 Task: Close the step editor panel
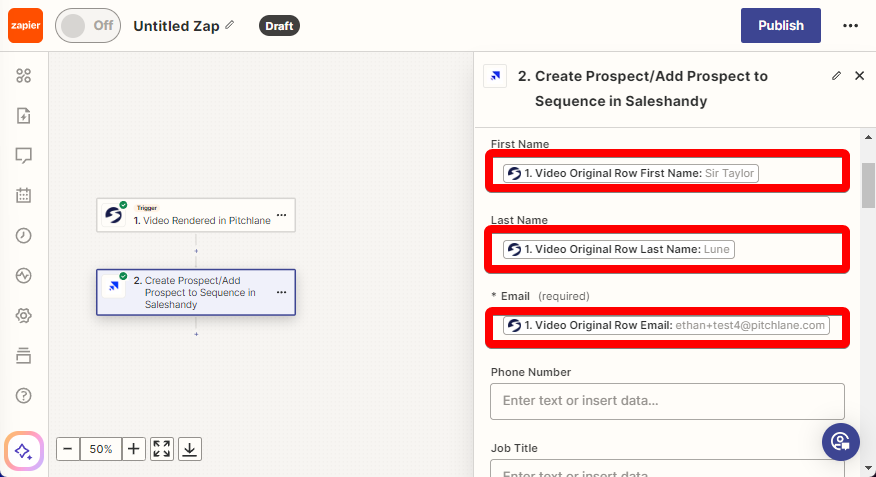pyautogui.click(x=860, y=75)
